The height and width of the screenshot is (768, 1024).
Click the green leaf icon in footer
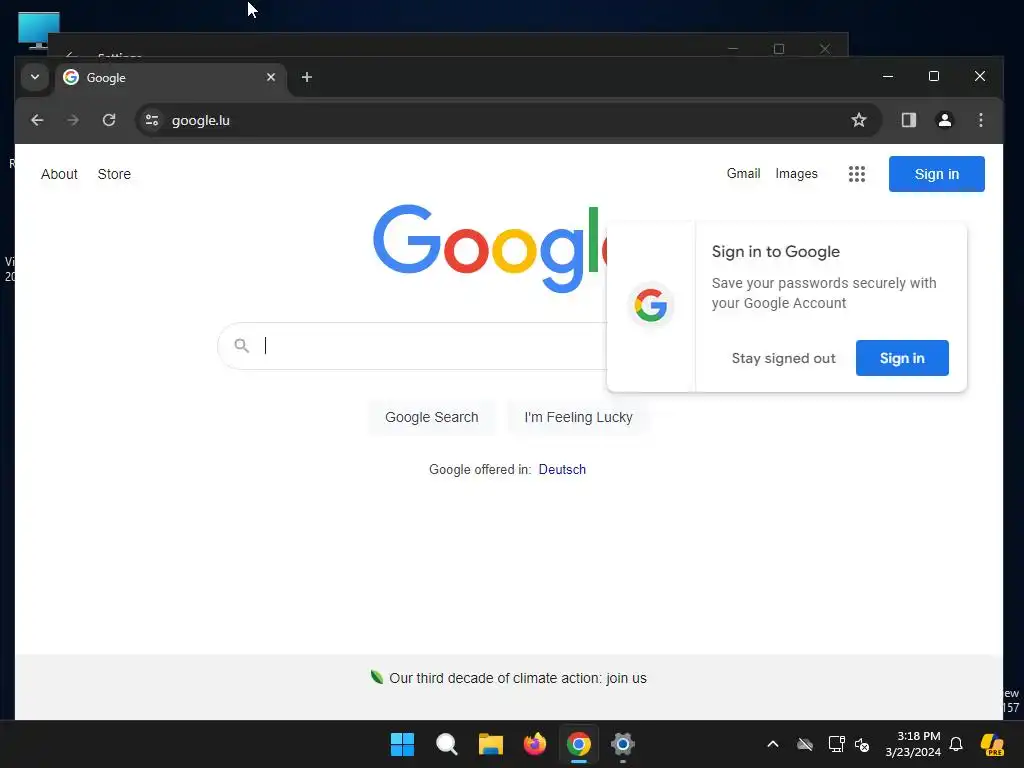click(377, 677)
